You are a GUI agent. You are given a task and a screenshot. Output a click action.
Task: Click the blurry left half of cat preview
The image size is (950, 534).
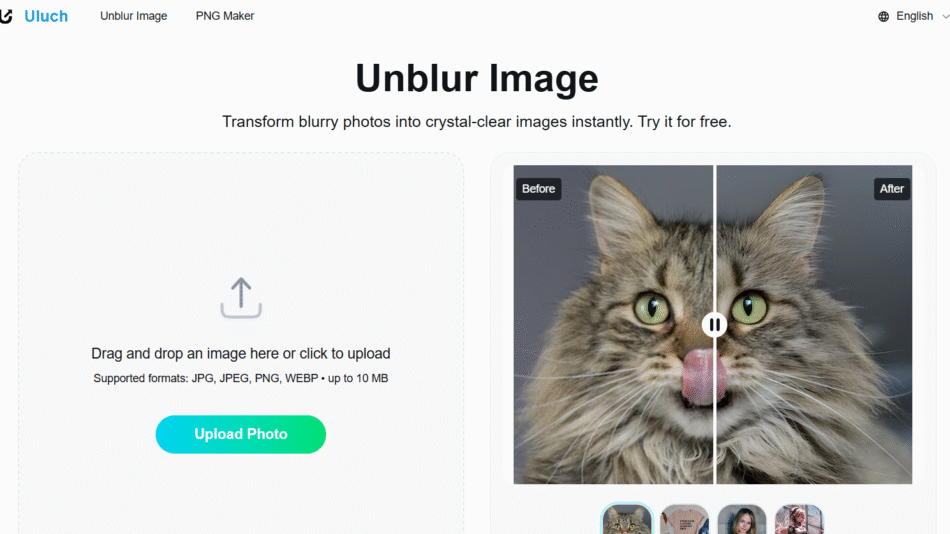point(613,325)
